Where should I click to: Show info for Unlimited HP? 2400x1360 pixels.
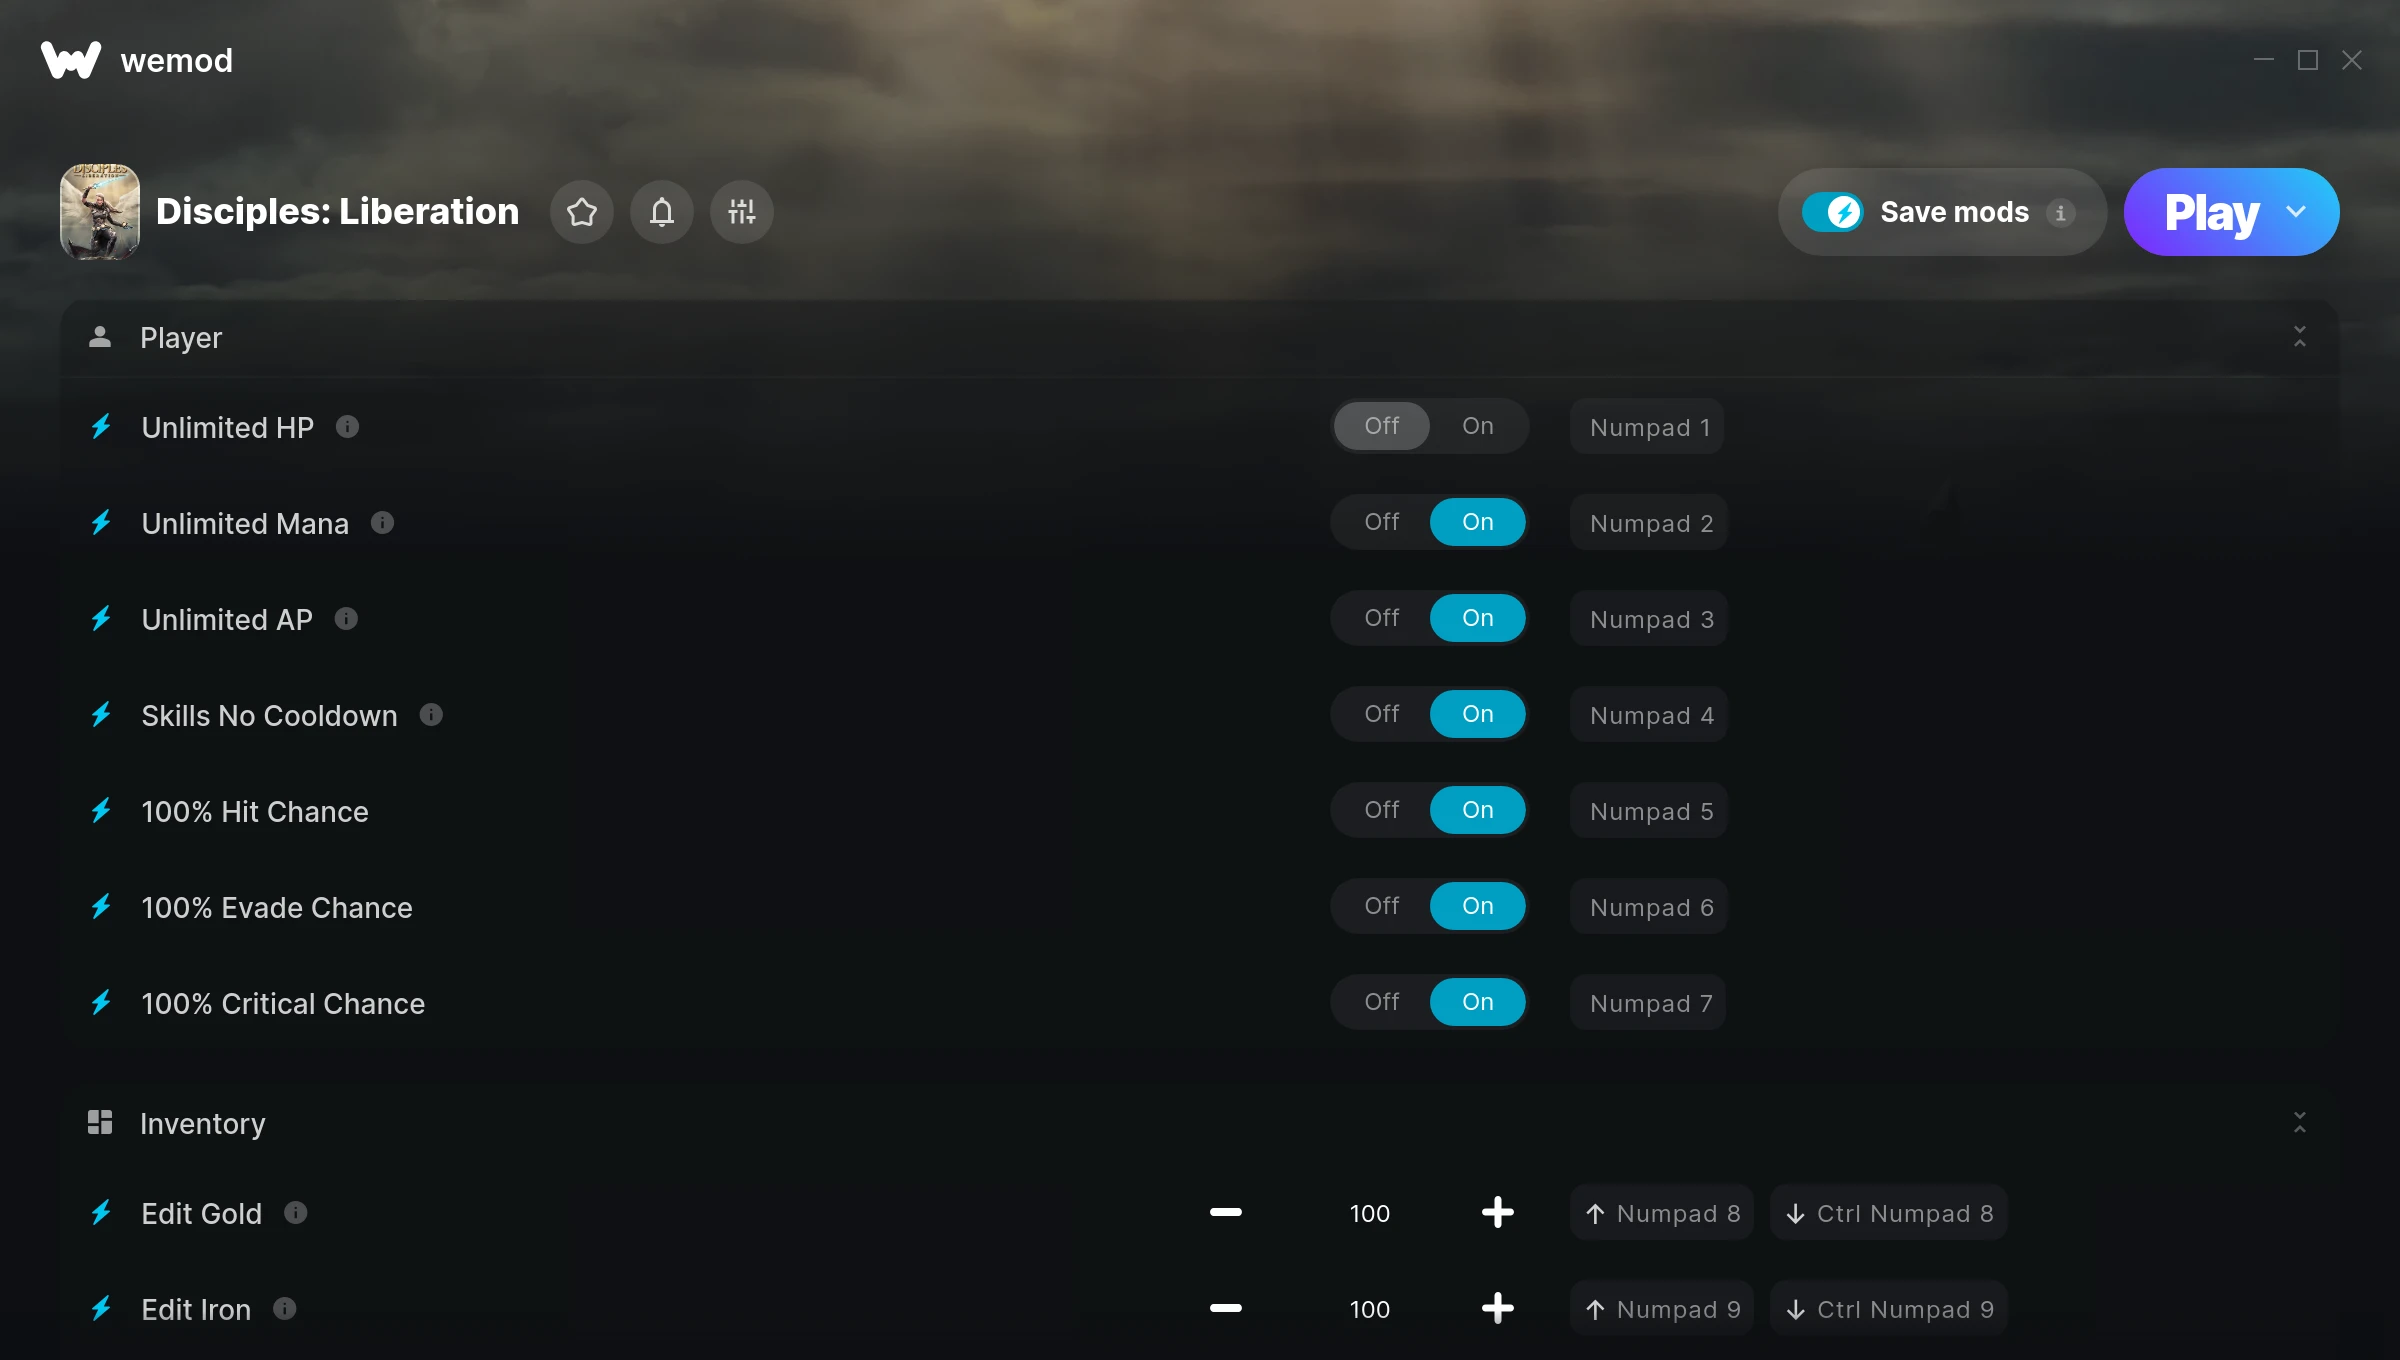click(347, 427)
